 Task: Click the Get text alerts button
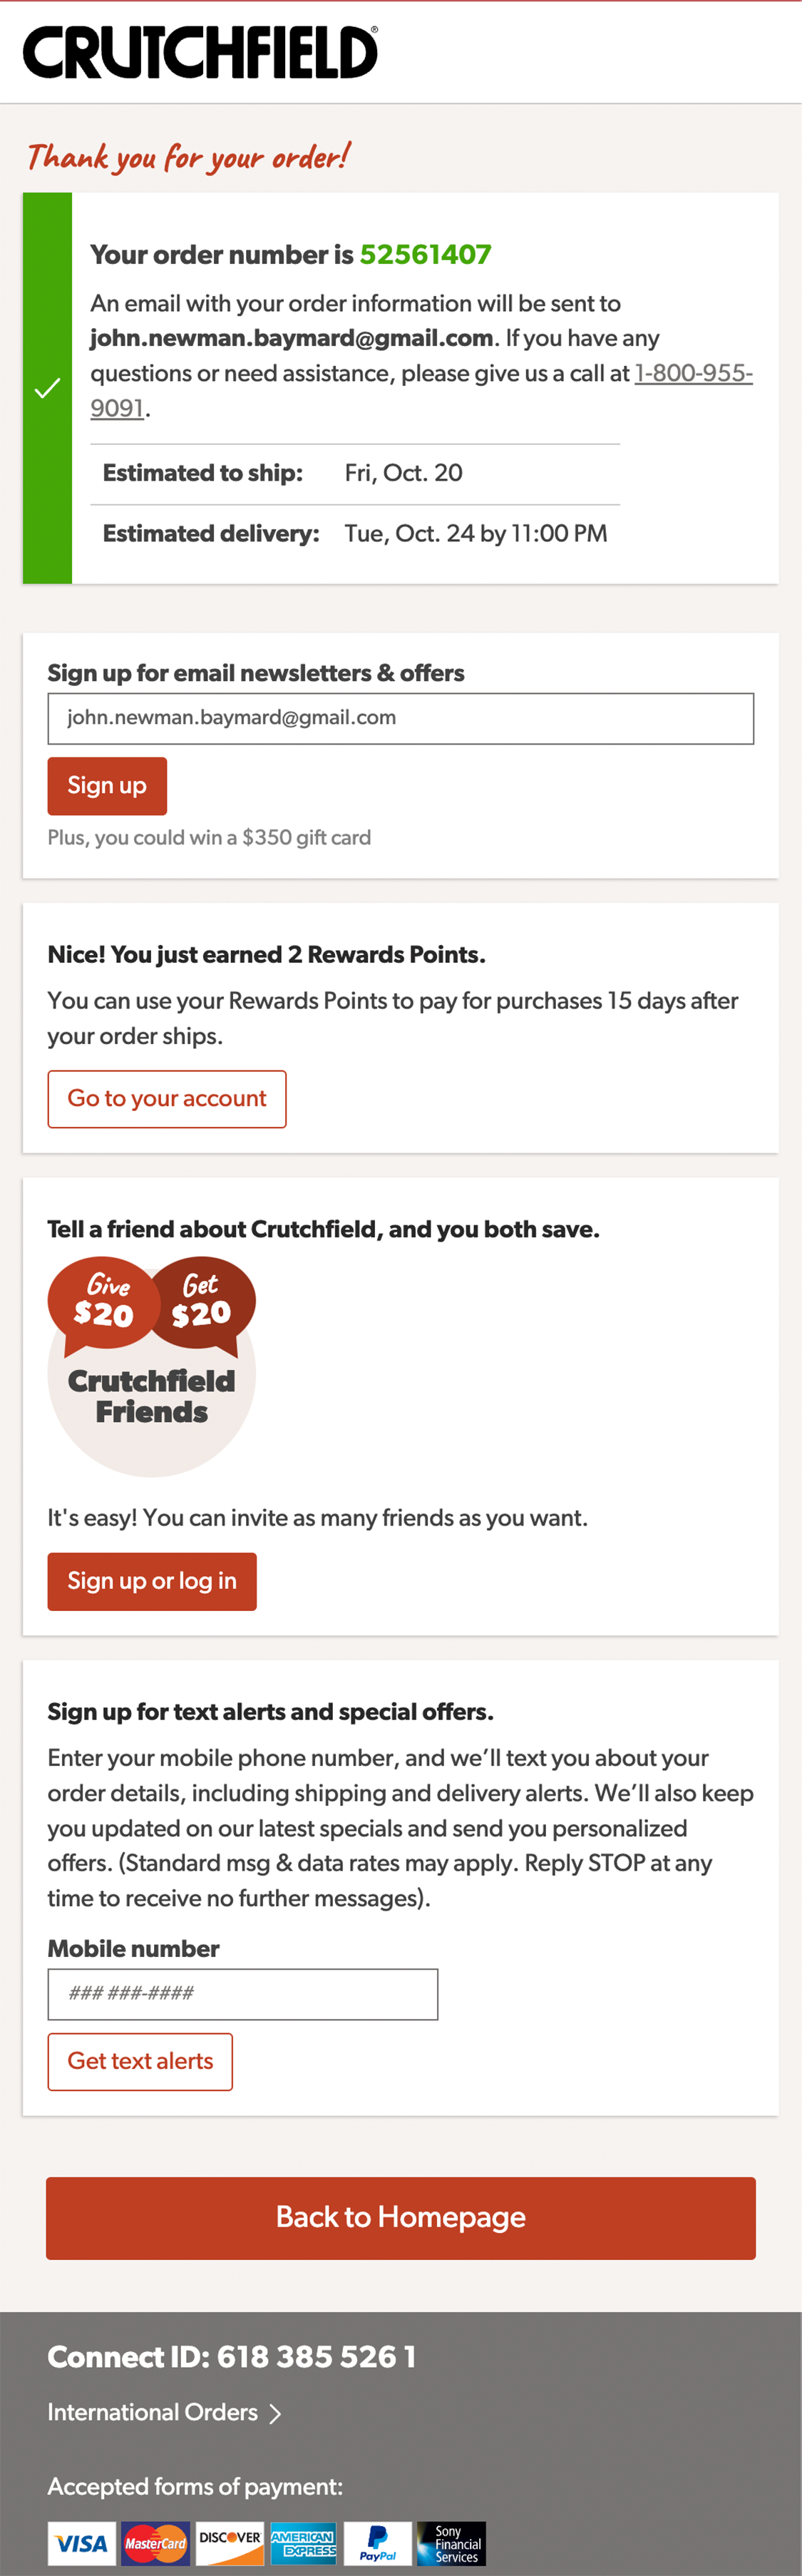tap(140, 2061)
